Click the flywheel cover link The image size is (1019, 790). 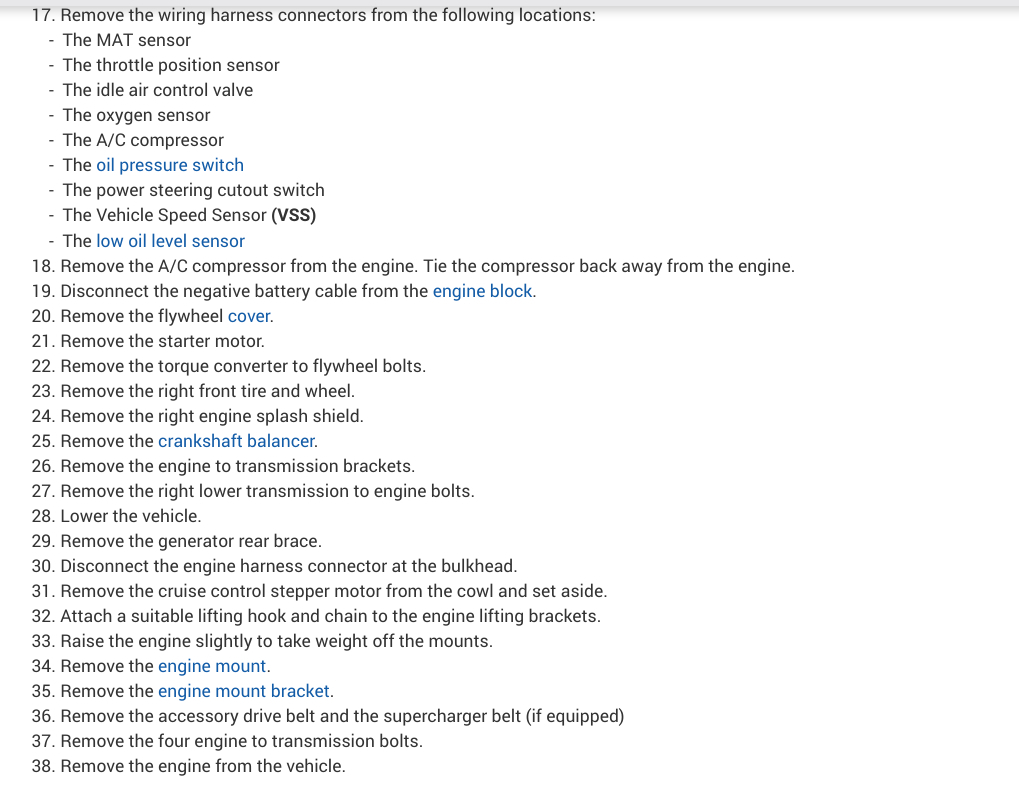pyautogui.click(x=249, y=316)
